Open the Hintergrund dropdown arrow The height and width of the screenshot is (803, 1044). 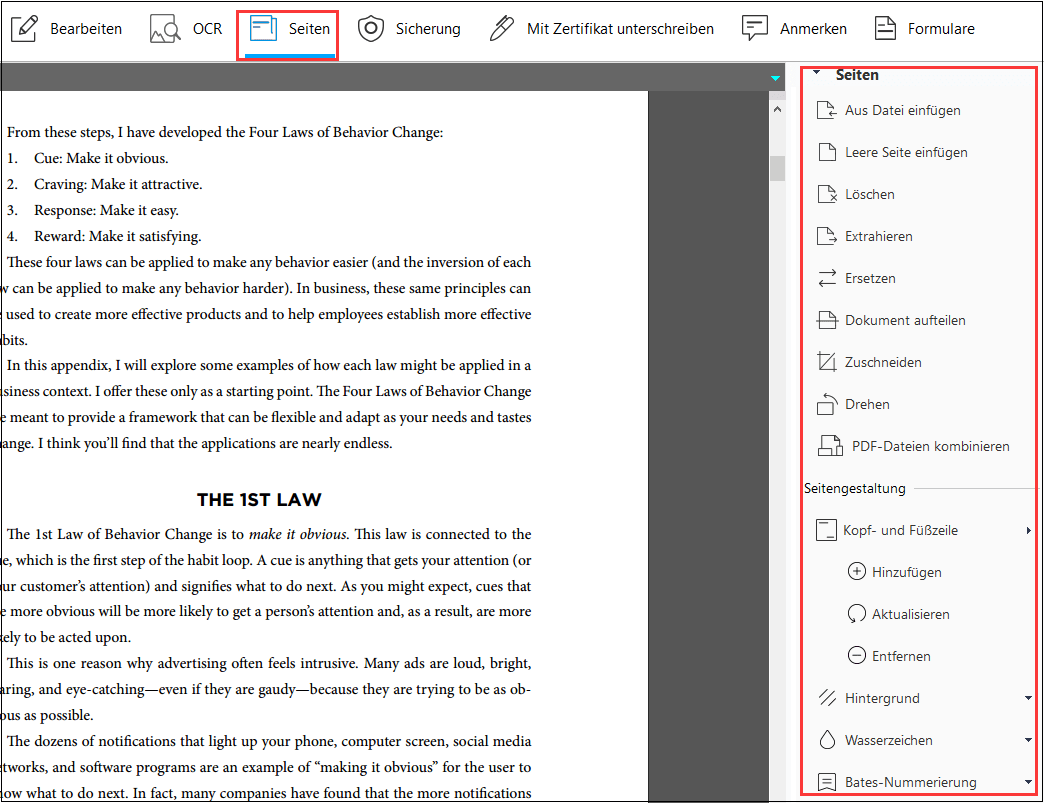[1029, 698]
